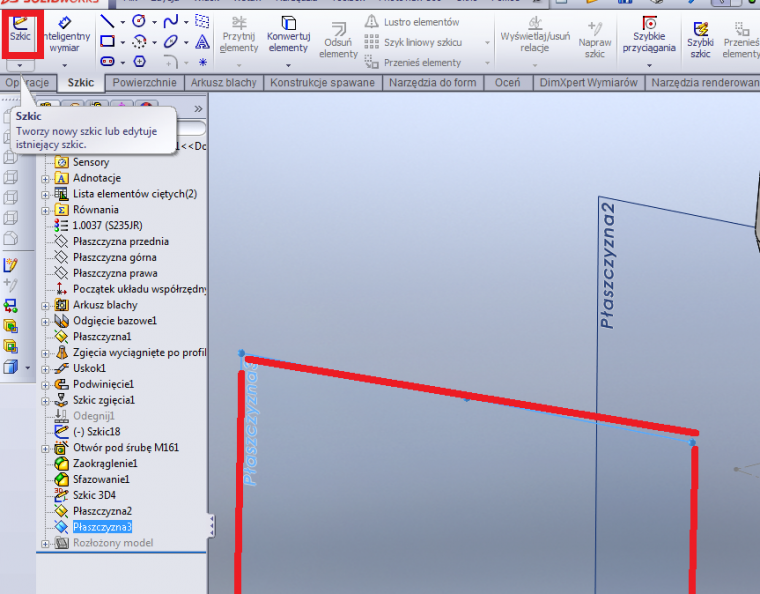This screenshot has height=594, width=760.
Task: Click Szybkie przyciągania tool
Action: [x=649, y=34]
